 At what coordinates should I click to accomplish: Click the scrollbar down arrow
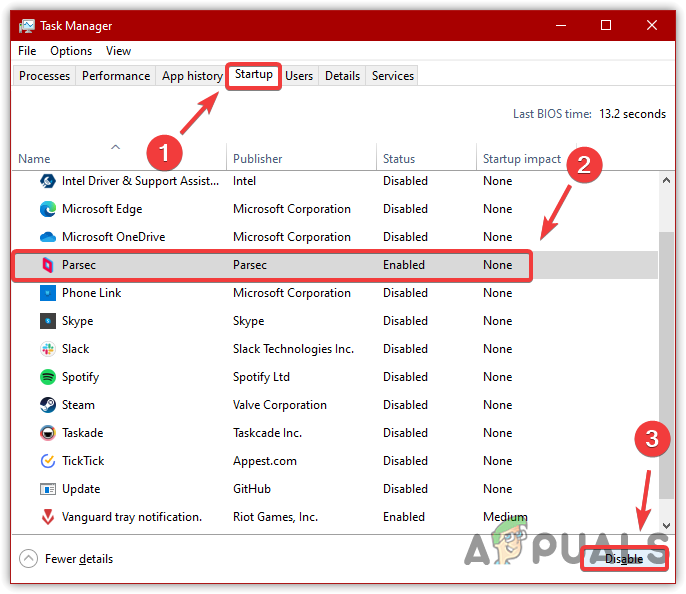[x=666, y=525]
